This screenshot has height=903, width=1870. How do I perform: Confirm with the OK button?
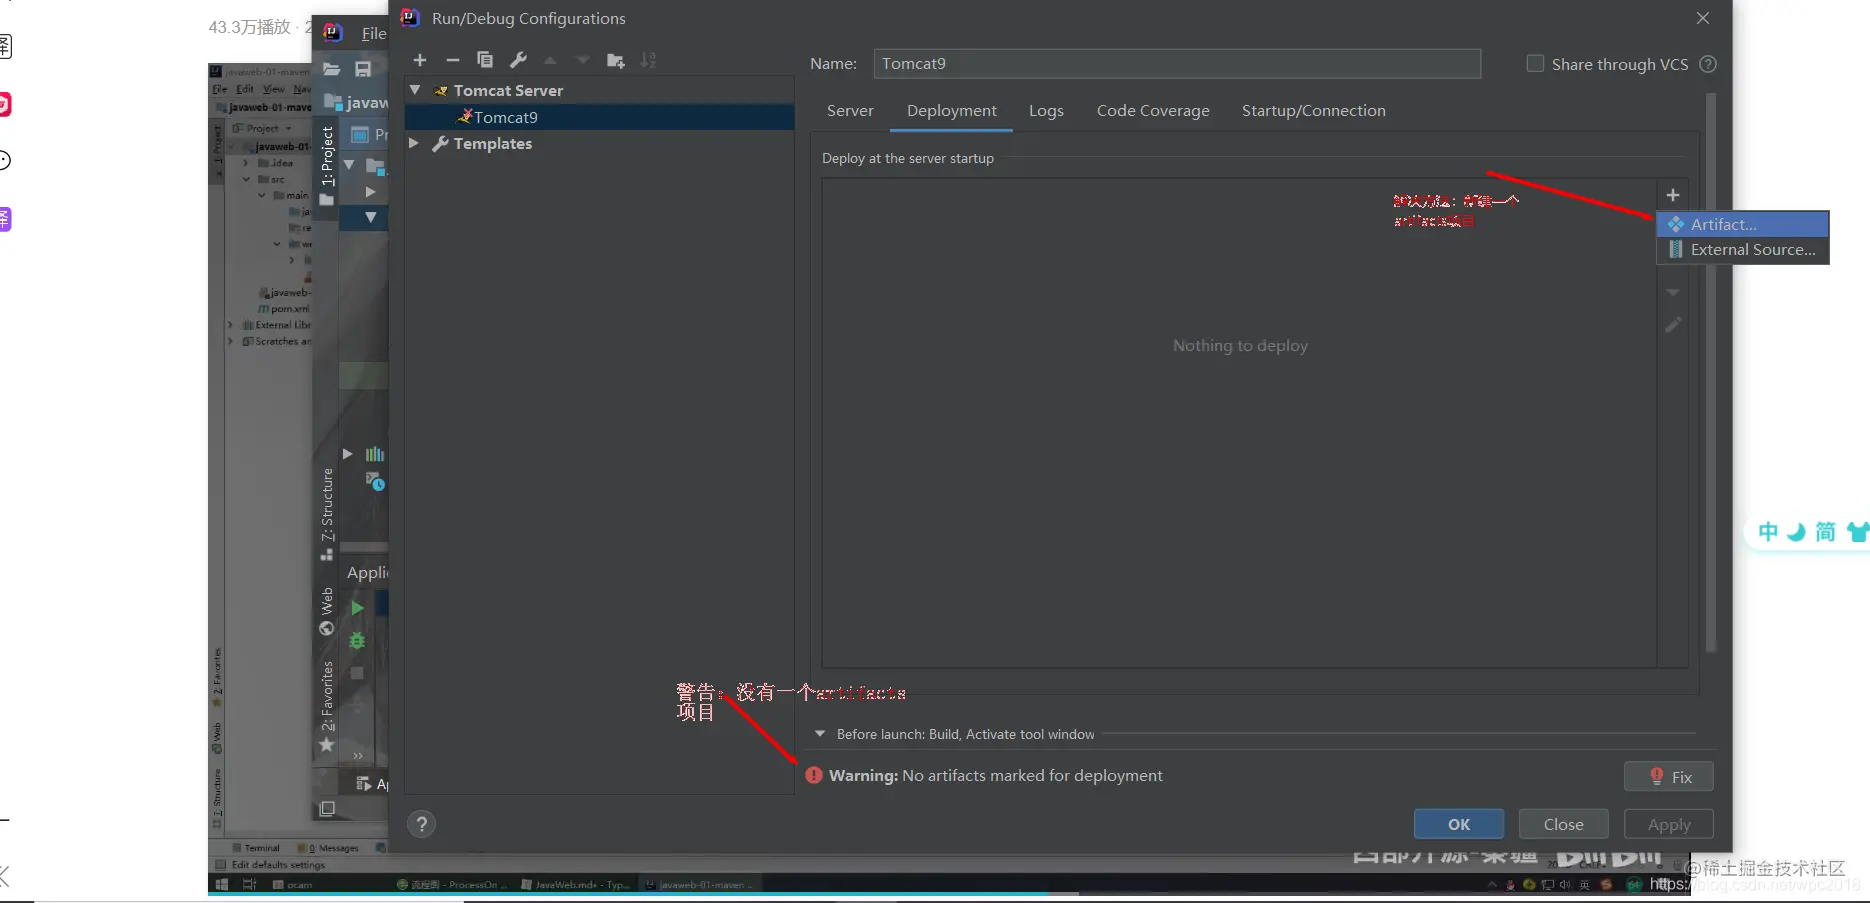pos(1459,824)
